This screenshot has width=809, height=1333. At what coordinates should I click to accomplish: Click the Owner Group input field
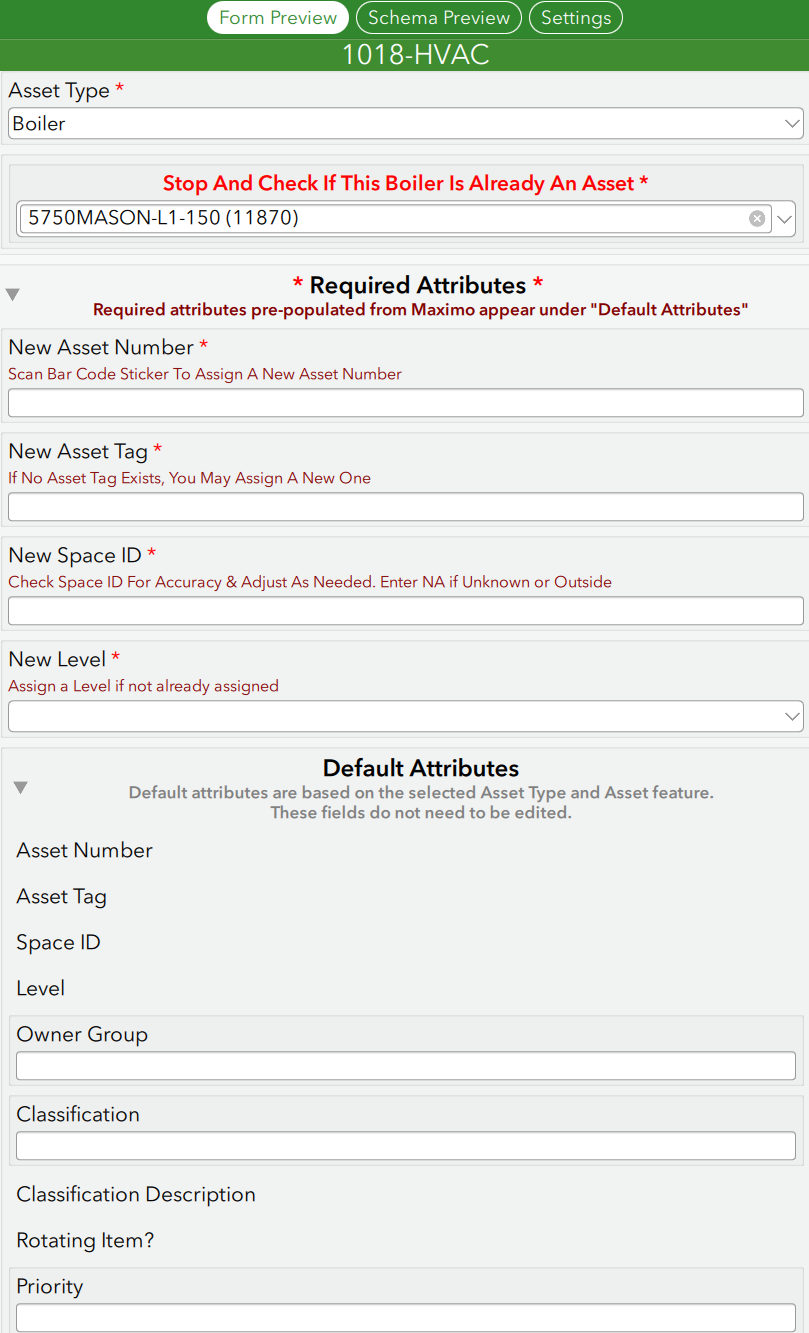point(405,1066)
